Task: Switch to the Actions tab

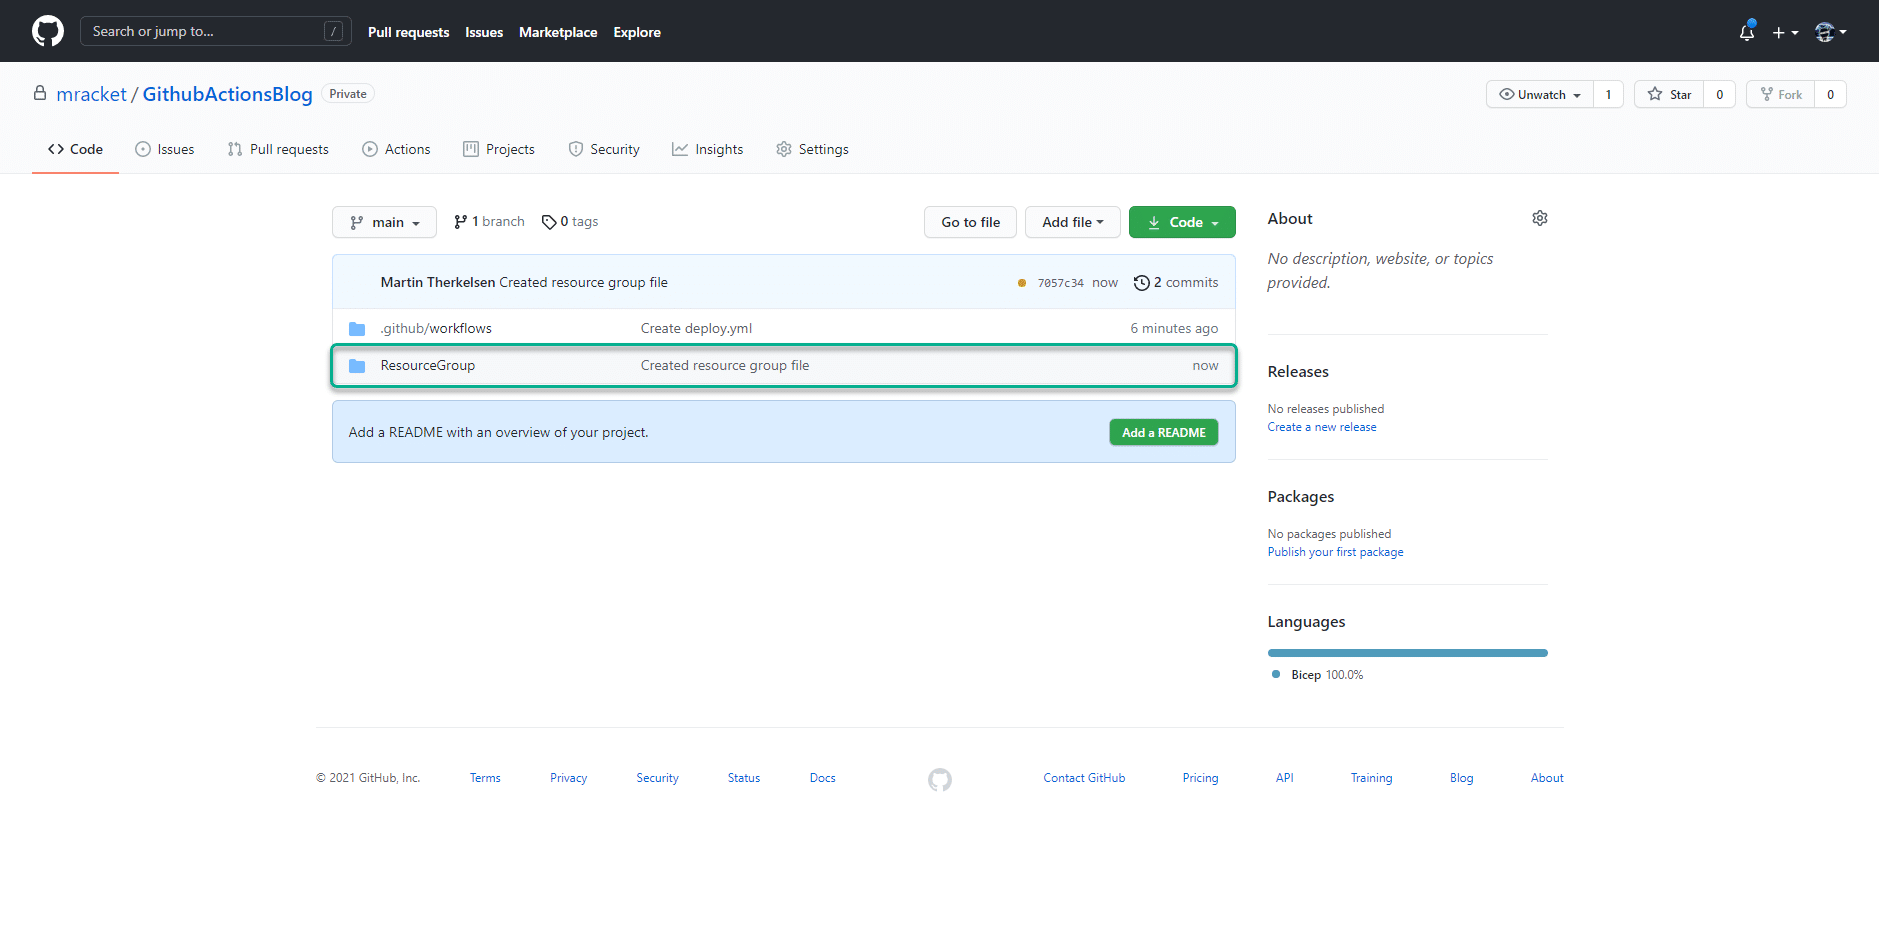Action: click(396, 149)
